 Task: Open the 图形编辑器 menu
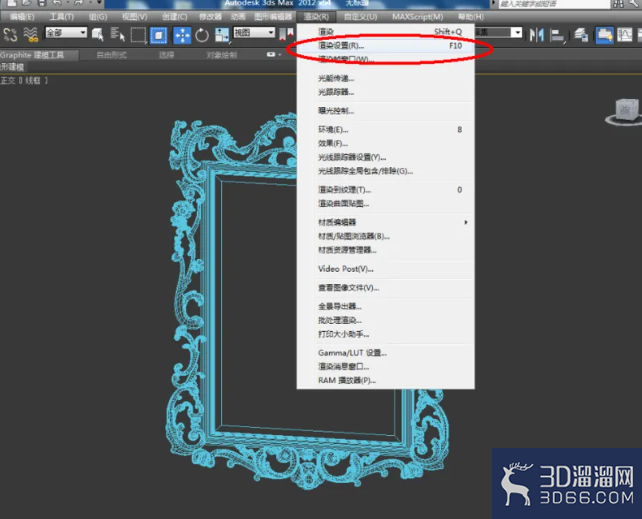(x=273, y=17)
